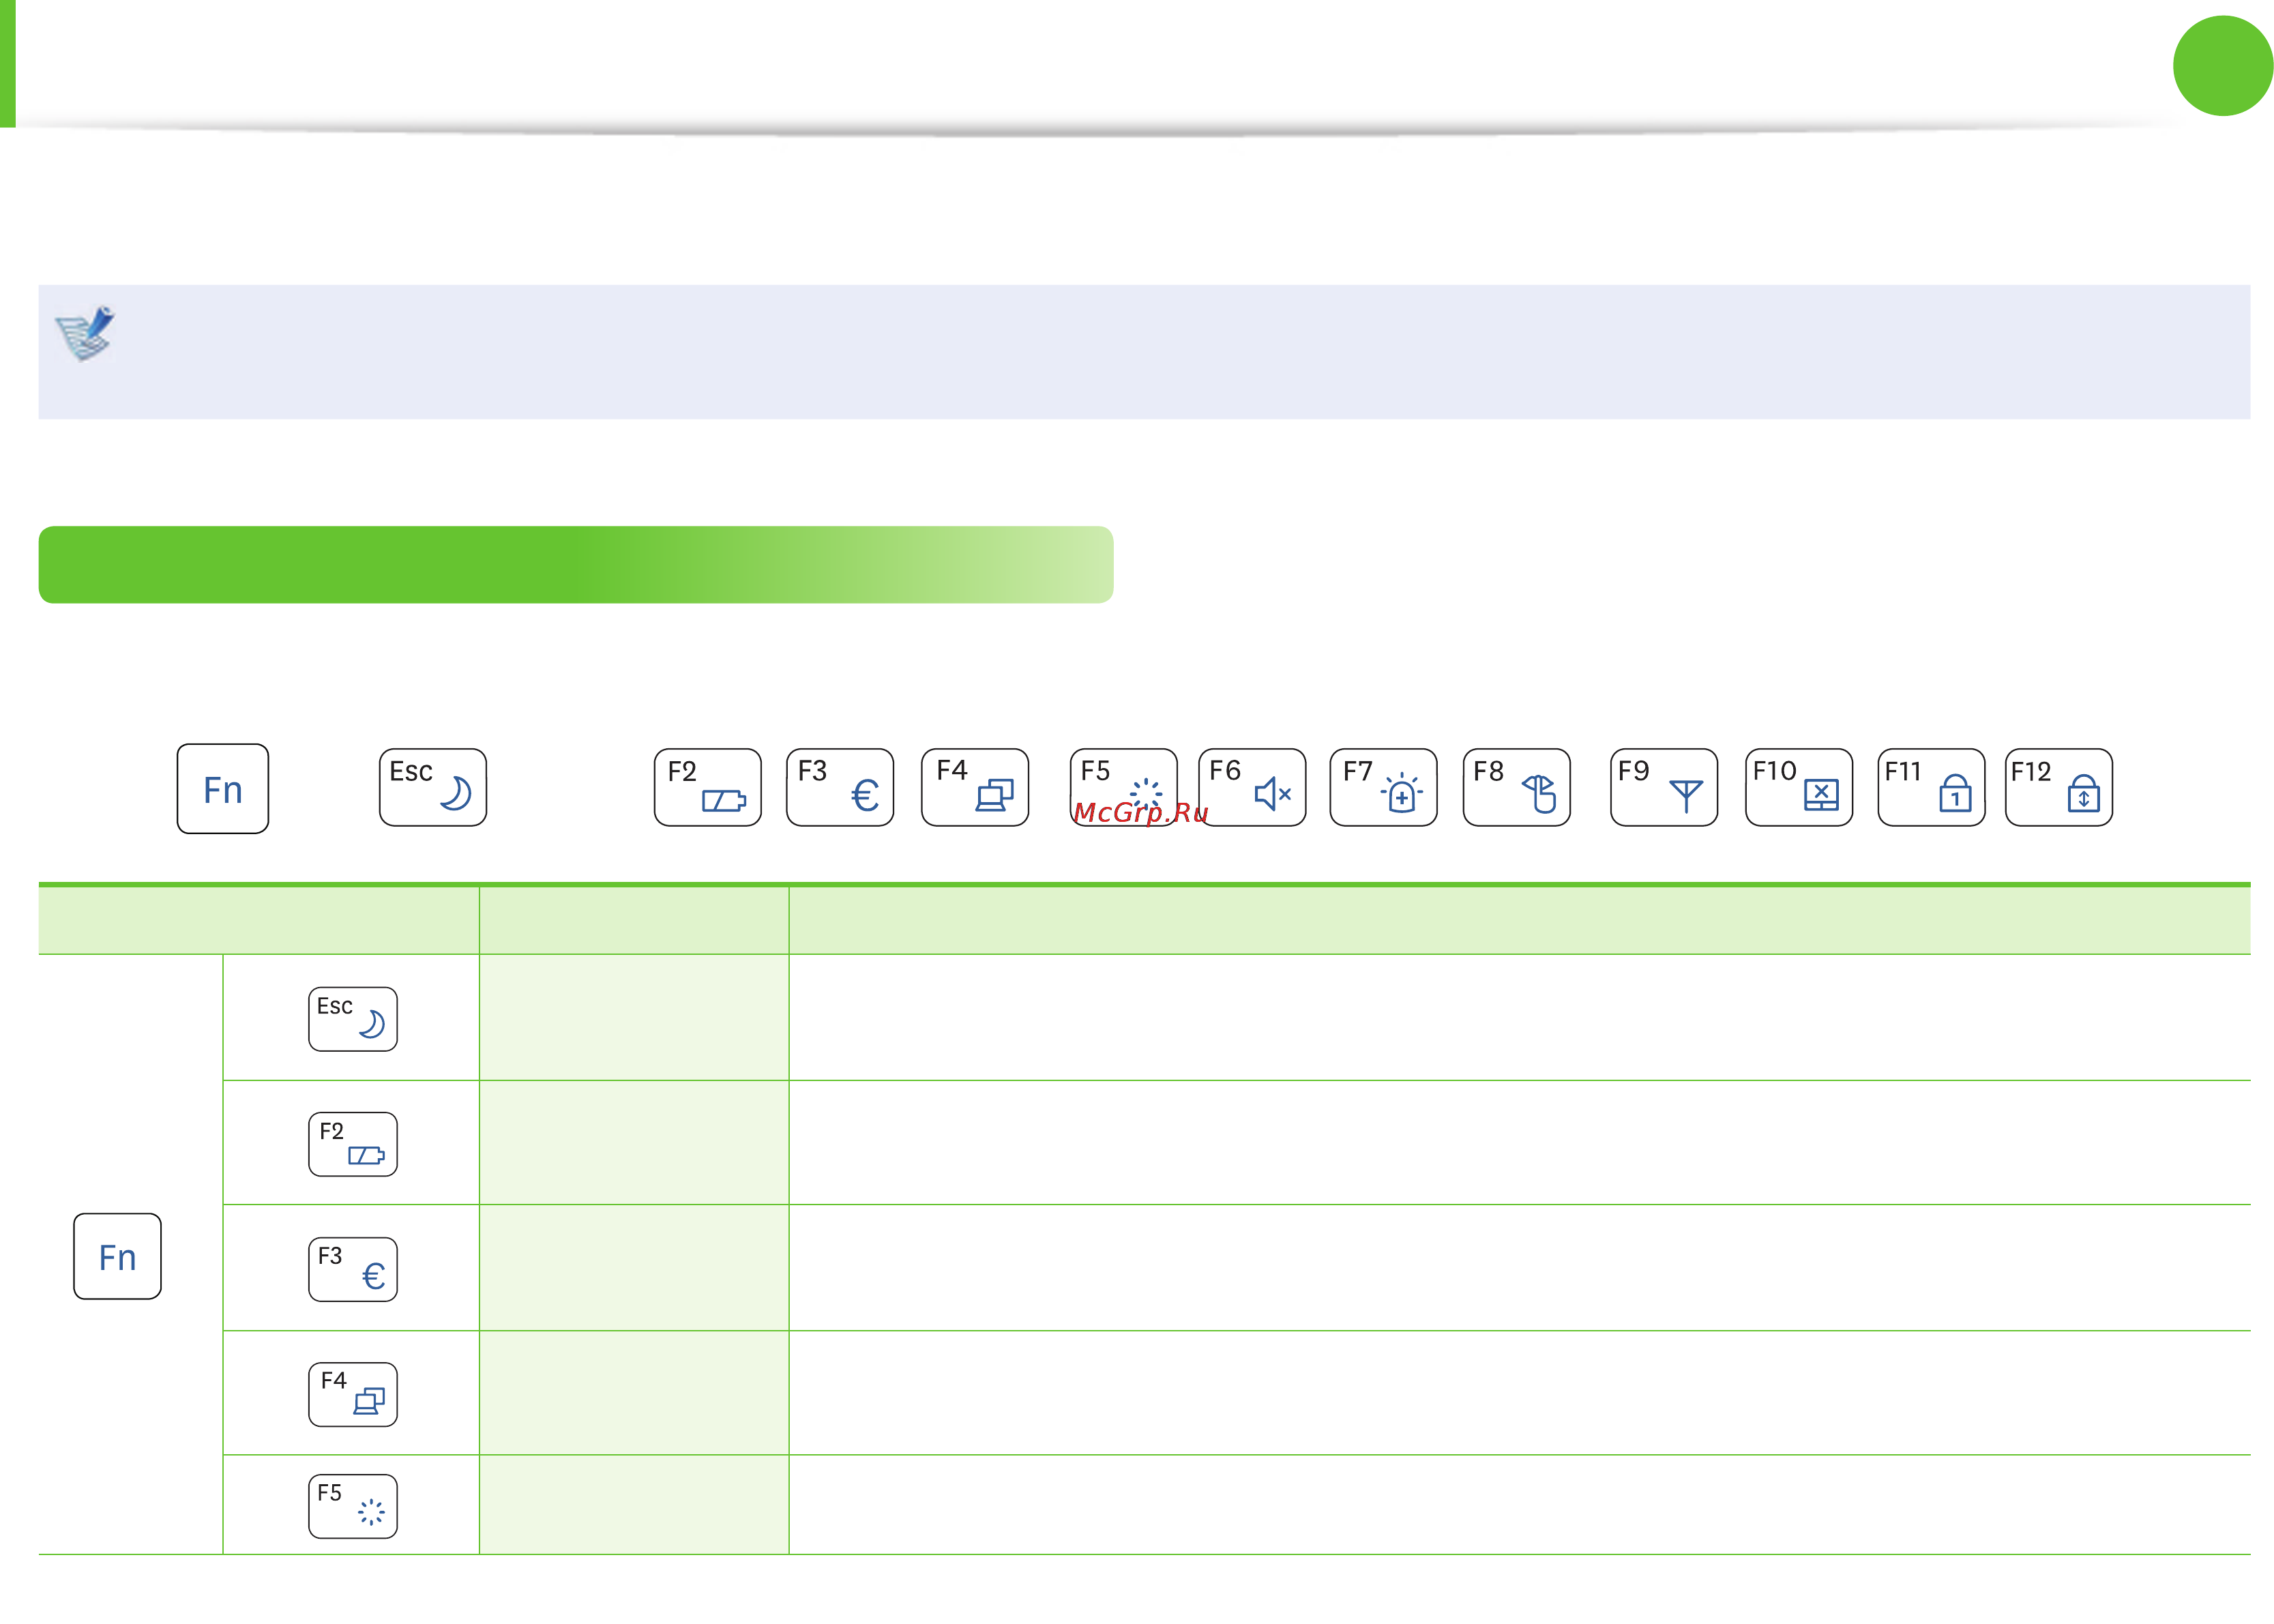2274x1624 pixels.
Task: Click the large Fn key in the key row
Action: 222,788
